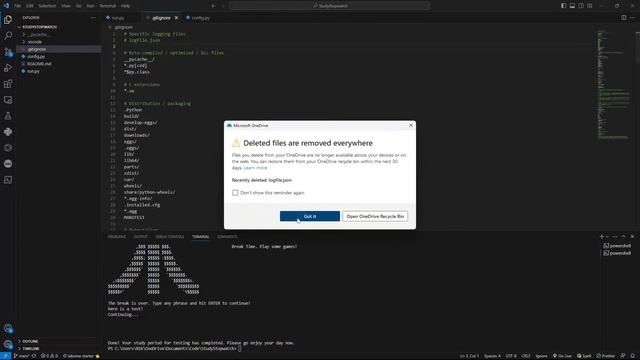Select the first powershell terminal entry
Image resolution: width=640 pixels, height=360 pixels.
[617, 246]
